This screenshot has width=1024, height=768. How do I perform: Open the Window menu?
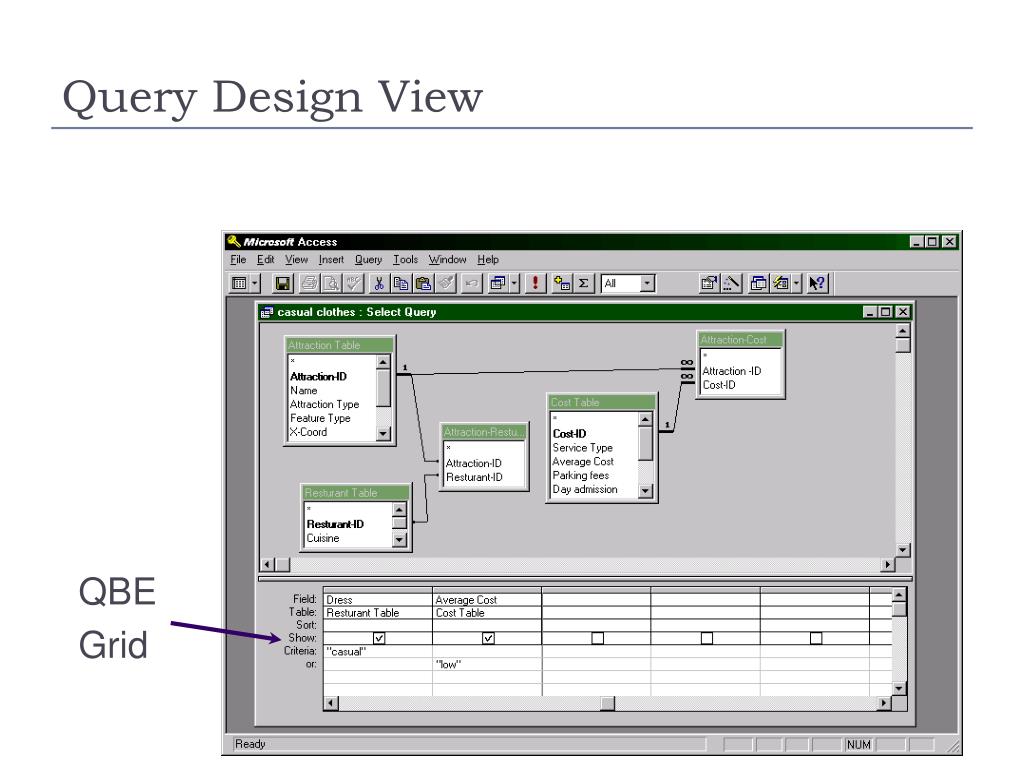pyautogui.click(x=447, y=259)
